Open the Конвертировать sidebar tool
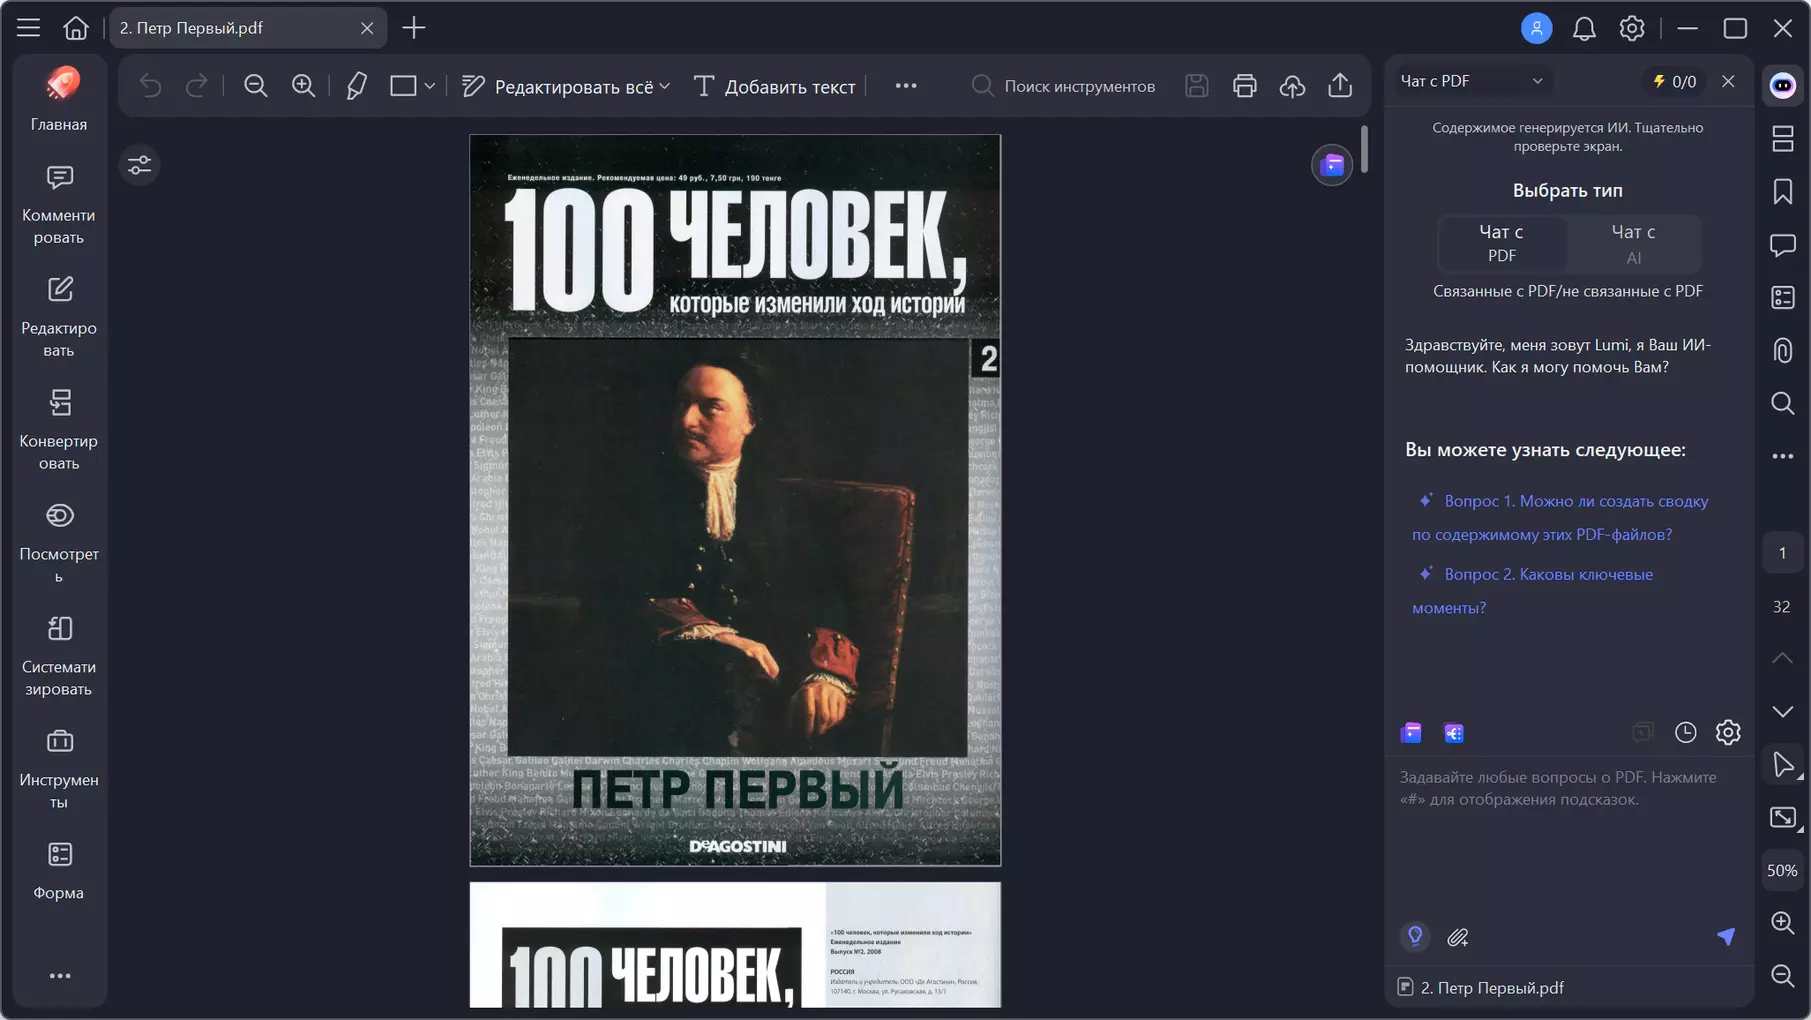Image resolution: width=1811 pixels, height=1020 pixels. click(59, 430)
